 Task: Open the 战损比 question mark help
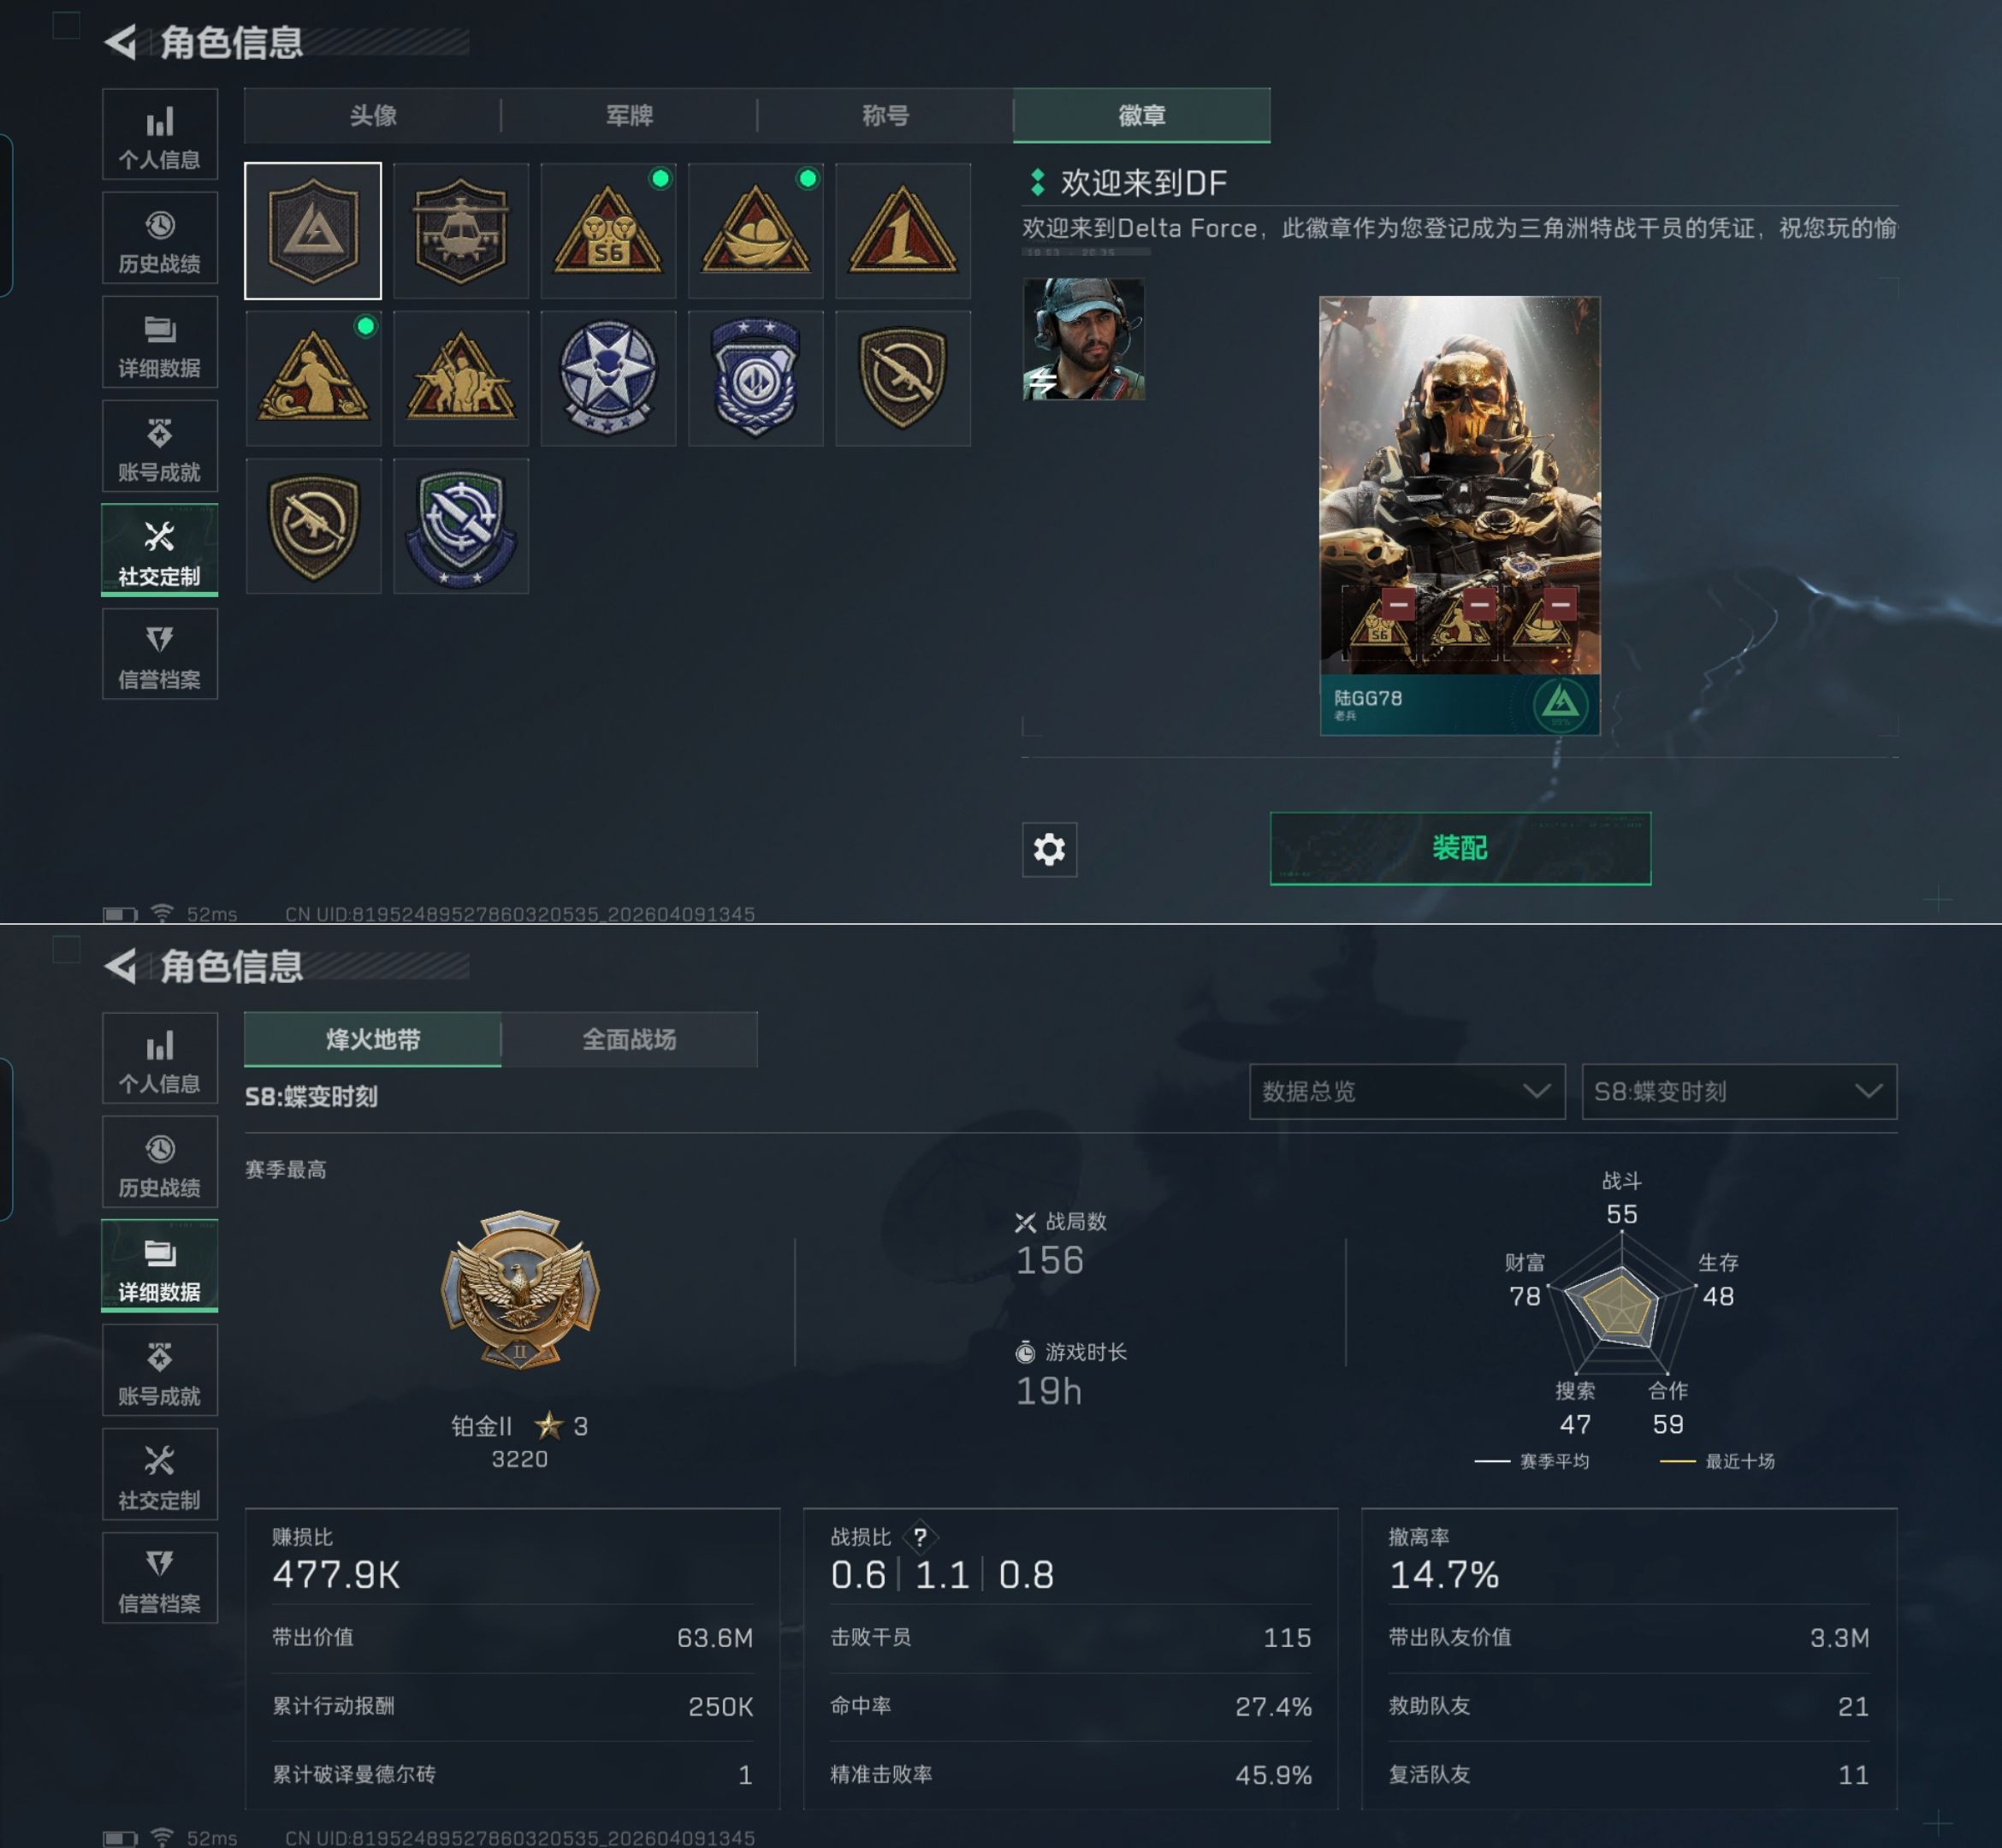point(920,1536)
